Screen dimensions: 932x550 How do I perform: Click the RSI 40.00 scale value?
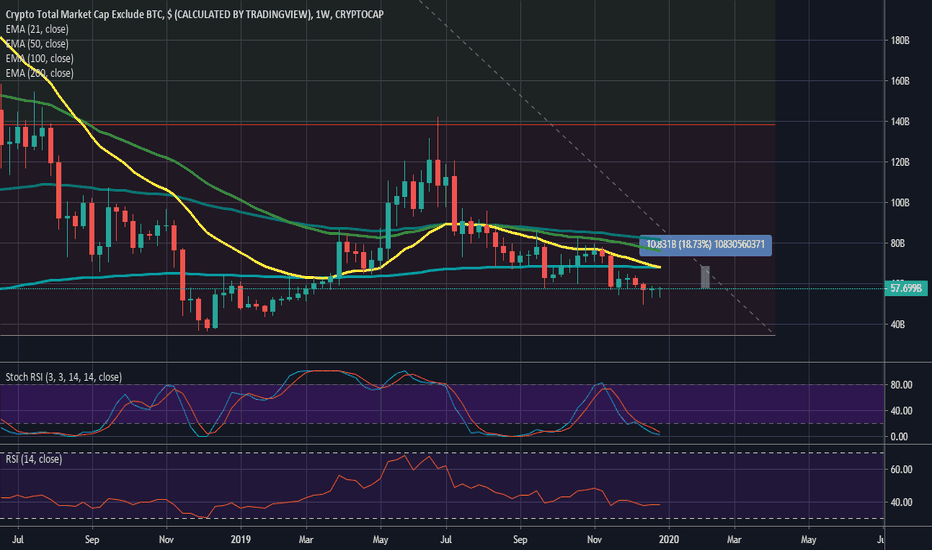(901, 502)
